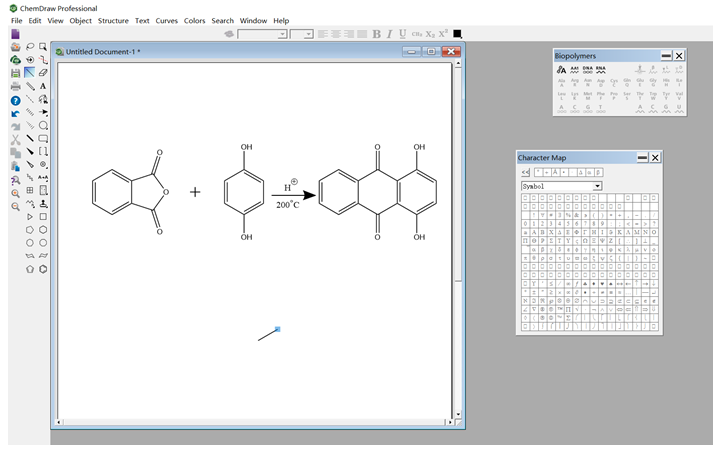This screenshot has width=716, height=449.
Task: Toggle Subscript X2 formatting
Action: coord(430,34)
